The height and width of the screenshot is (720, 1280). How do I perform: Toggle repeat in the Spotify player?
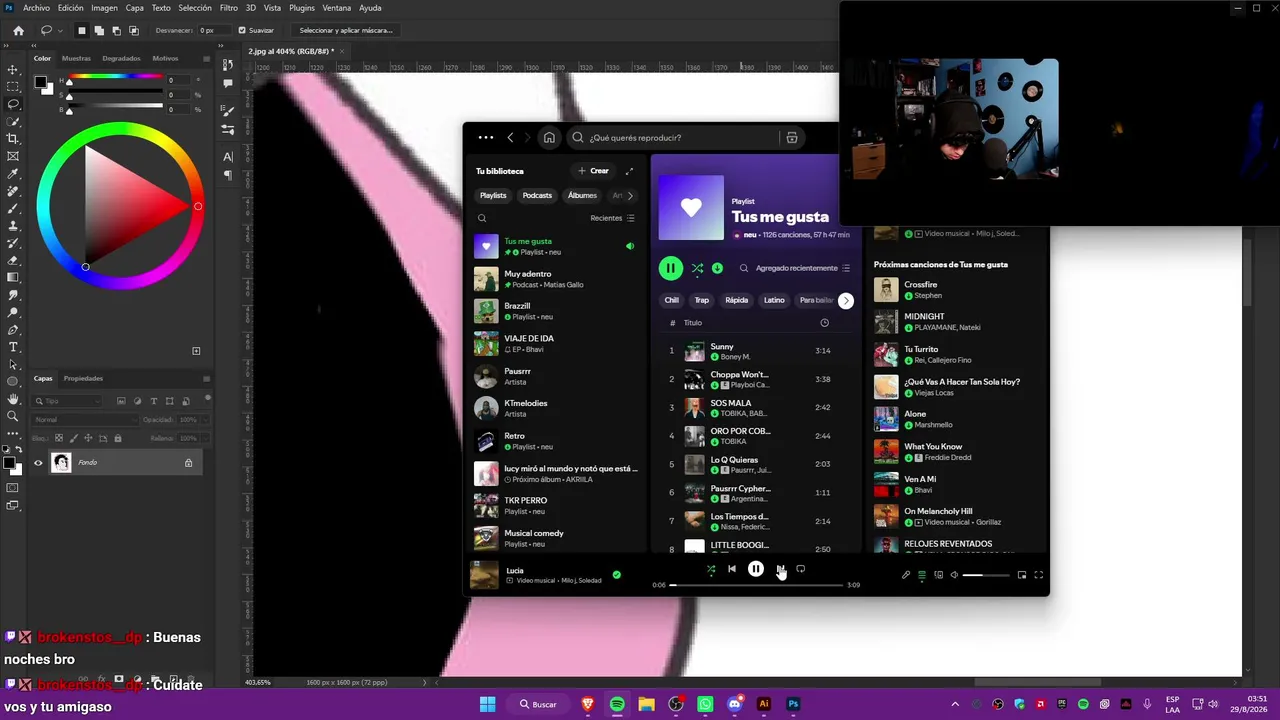[800, 569]
